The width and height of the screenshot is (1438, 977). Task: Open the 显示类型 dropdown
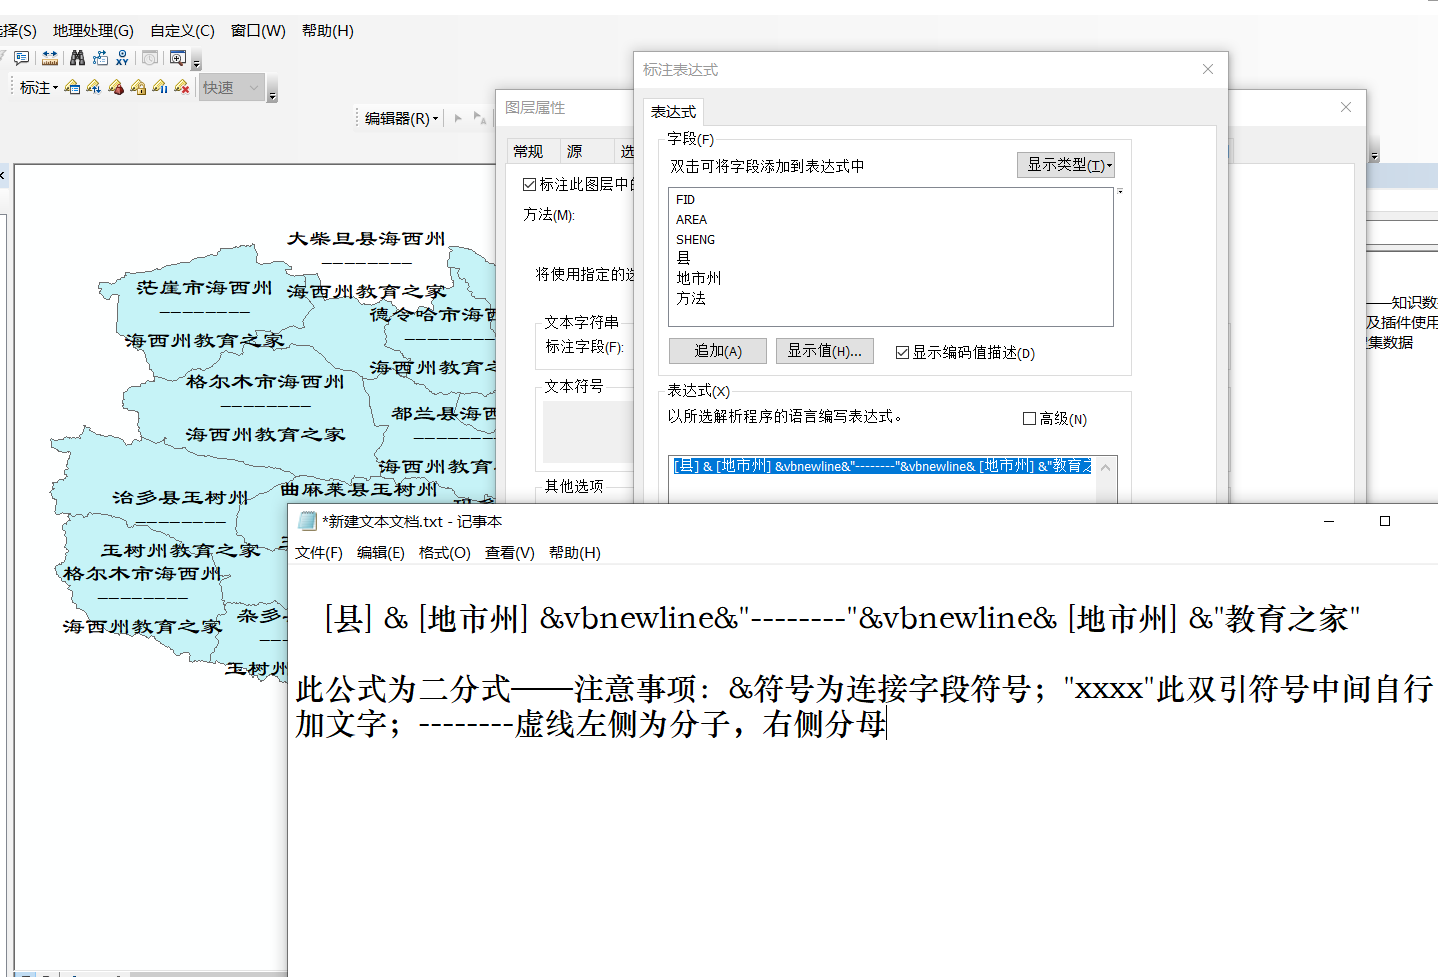1066,164
